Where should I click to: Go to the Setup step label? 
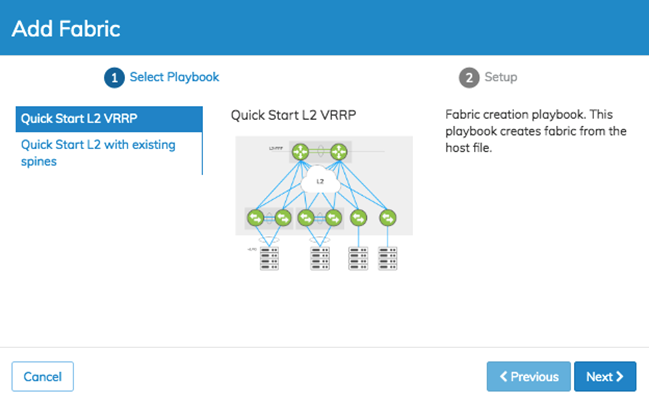(501, 77)
